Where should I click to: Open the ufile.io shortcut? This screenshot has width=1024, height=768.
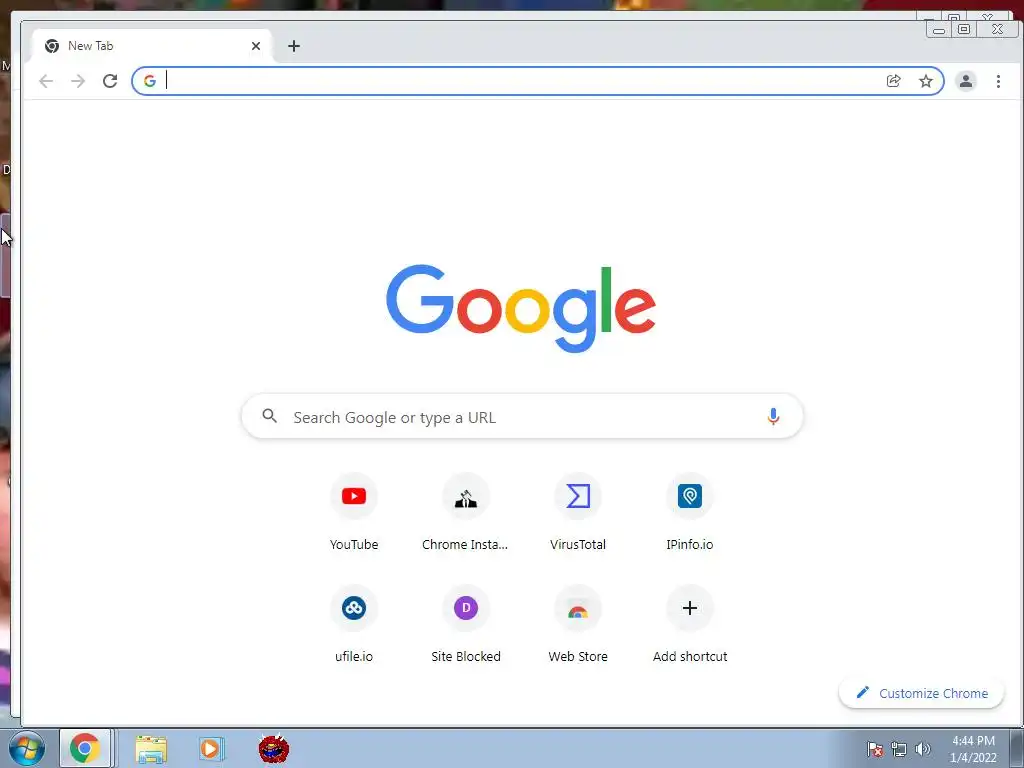pos(354,625)
